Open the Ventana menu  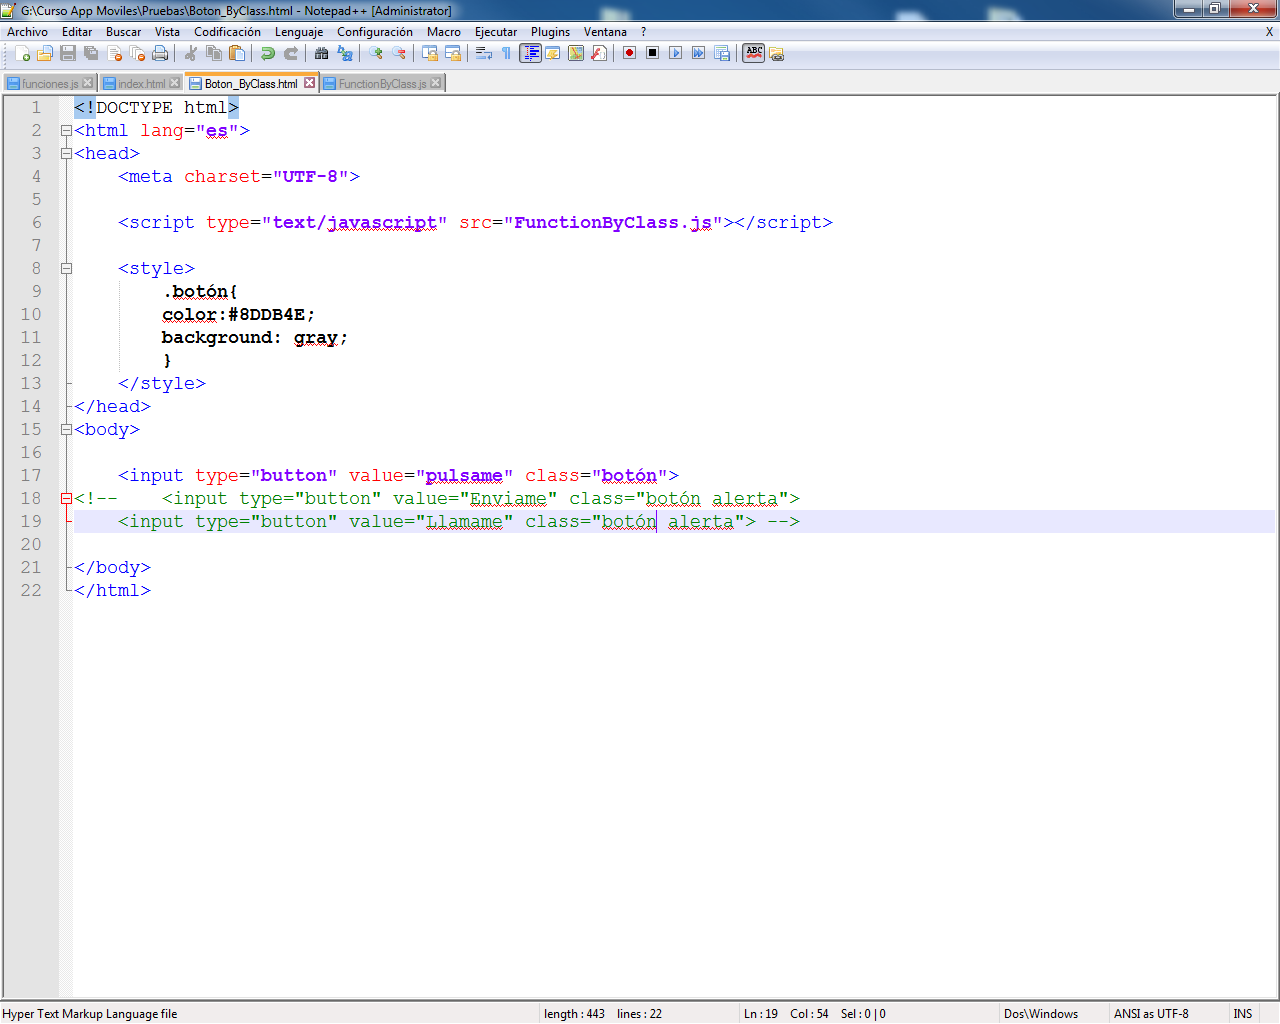point(605,32)
